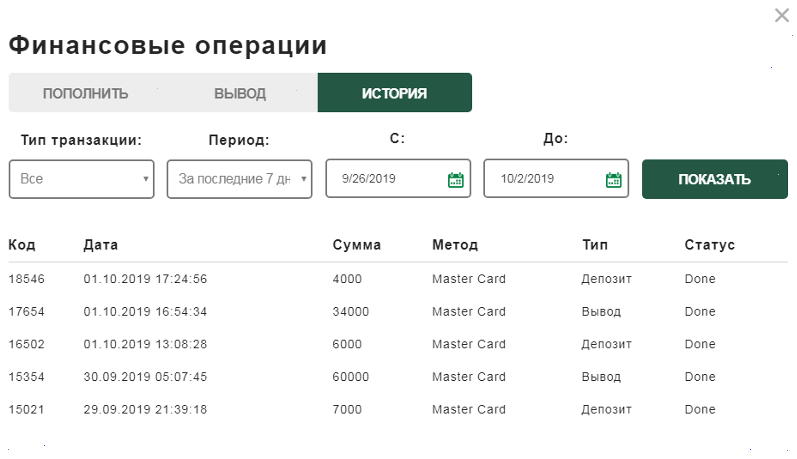Switch to the Вывод tab
Screen dimensions: 797x459
(240, 93)
